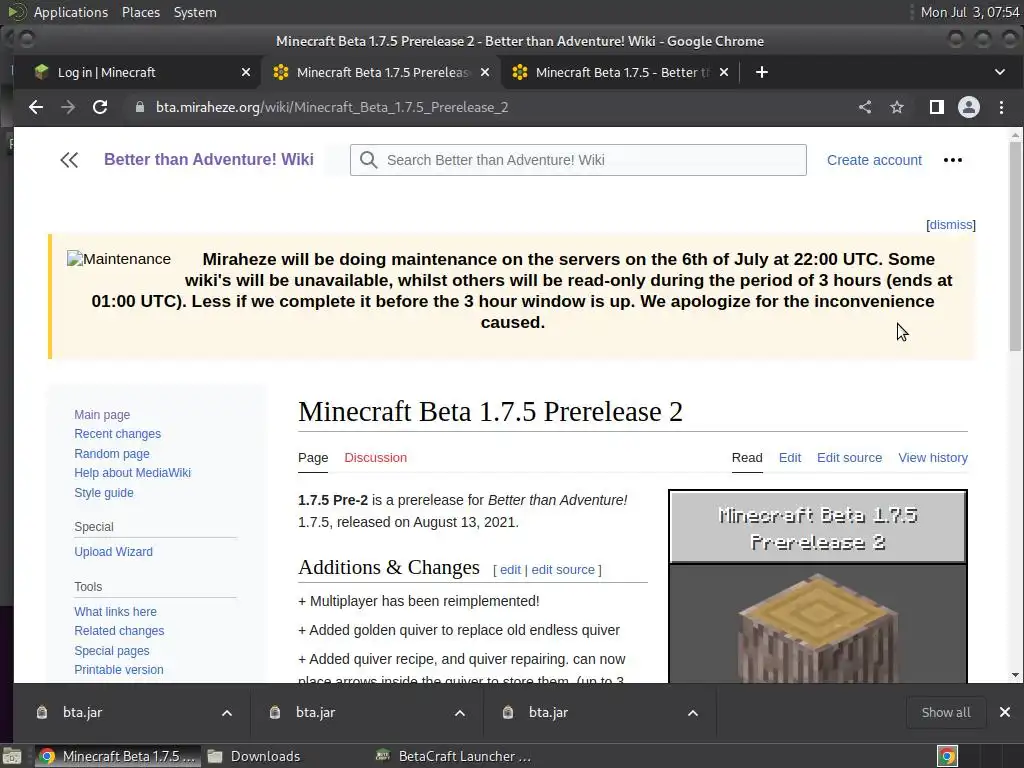Close the downloads bar
Screen dimensions: 1024x768
point(1004,712)
